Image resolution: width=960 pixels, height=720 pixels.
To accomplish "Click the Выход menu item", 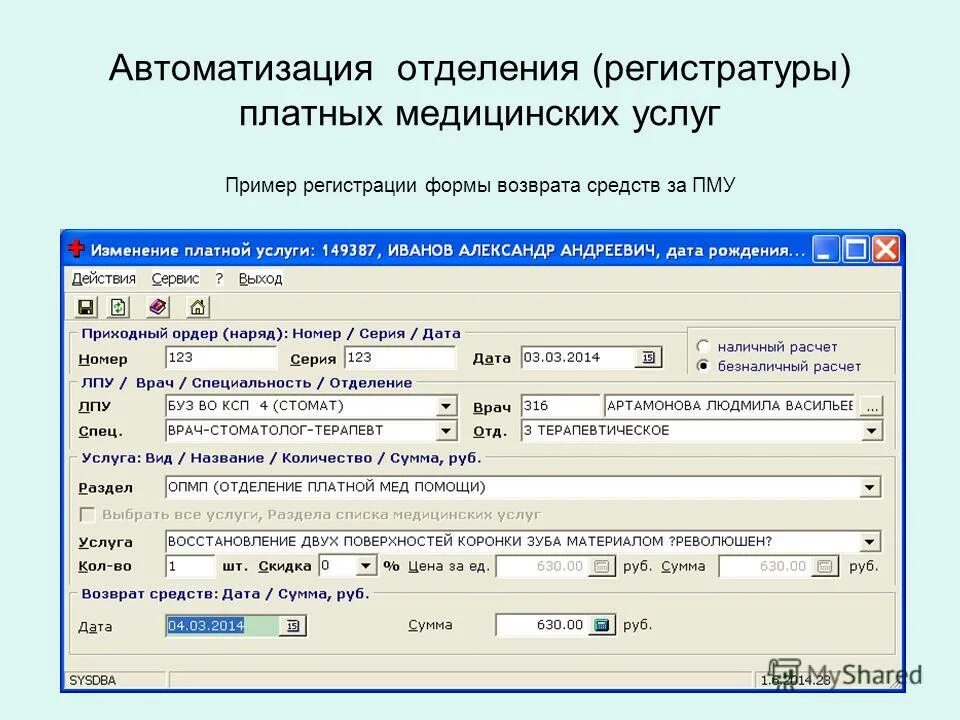I will (x=260, y=279).
